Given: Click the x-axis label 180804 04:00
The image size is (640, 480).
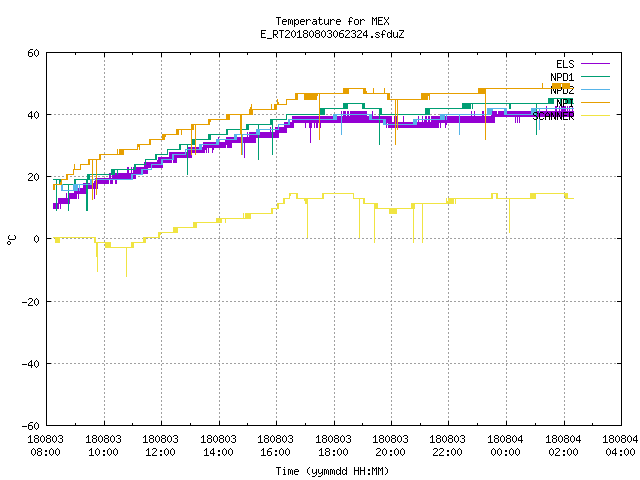Looking at the screenshot, I should tap(620, 446).
